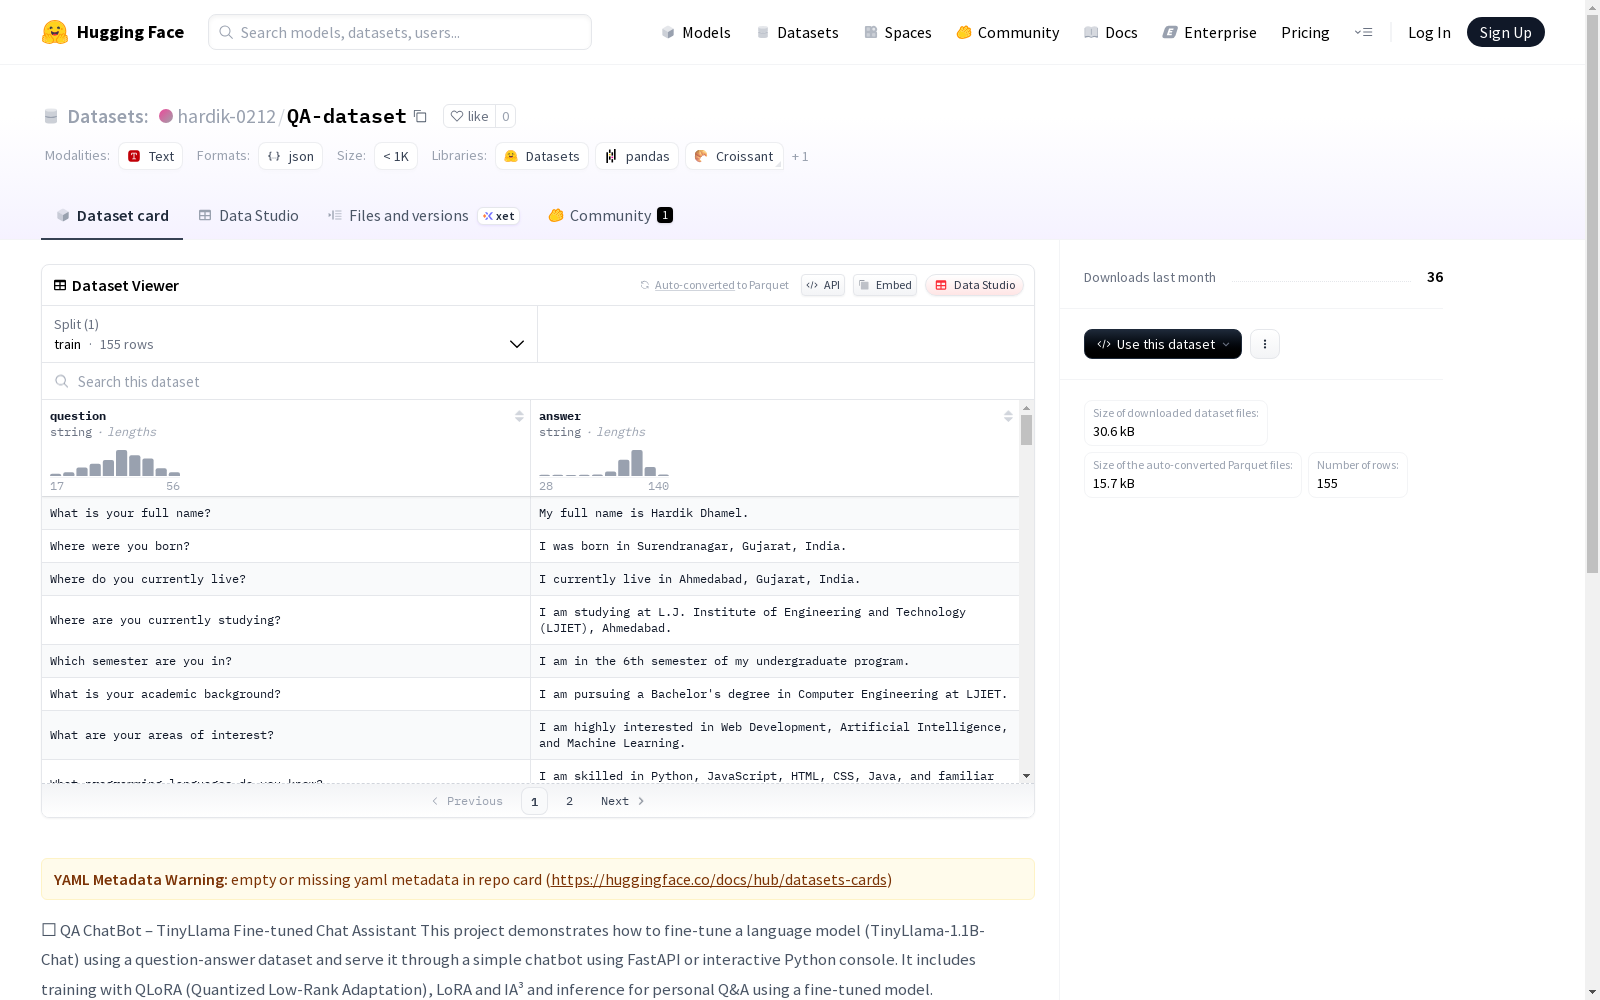This screenshot has height=1000, width=1600.
Task: Open Datasets in the top navigation
Action: point(797,32)
